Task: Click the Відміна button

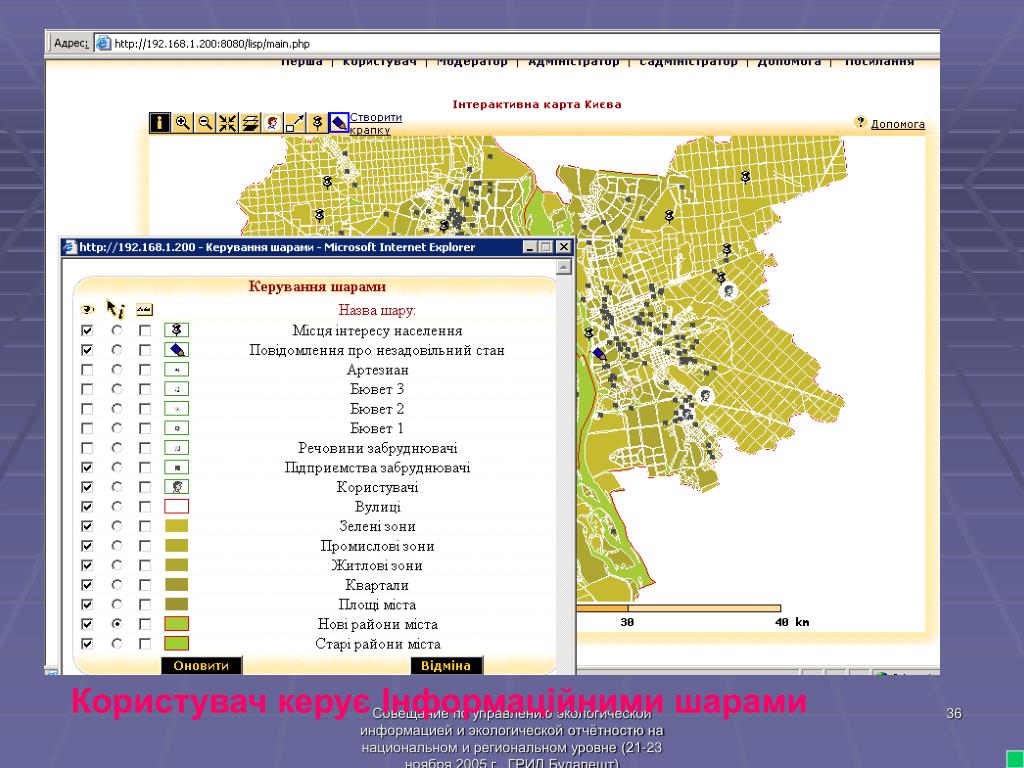Action: point(446,665)
